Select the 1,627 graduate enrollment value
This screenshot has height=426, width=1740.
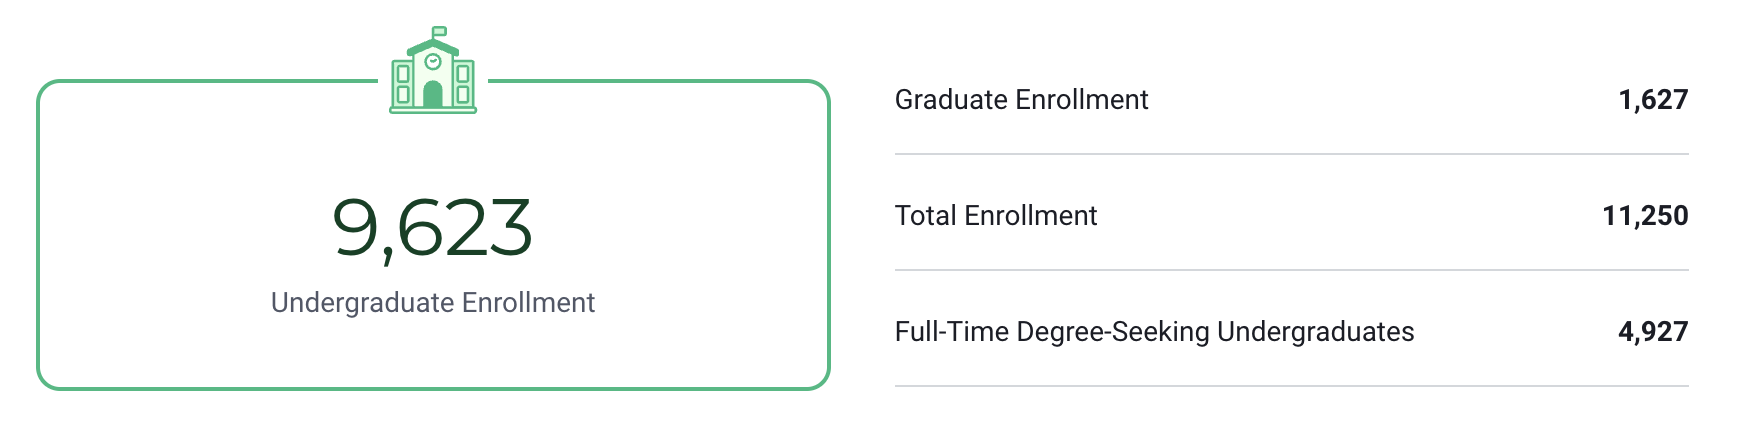click(x=1653, y=100)
